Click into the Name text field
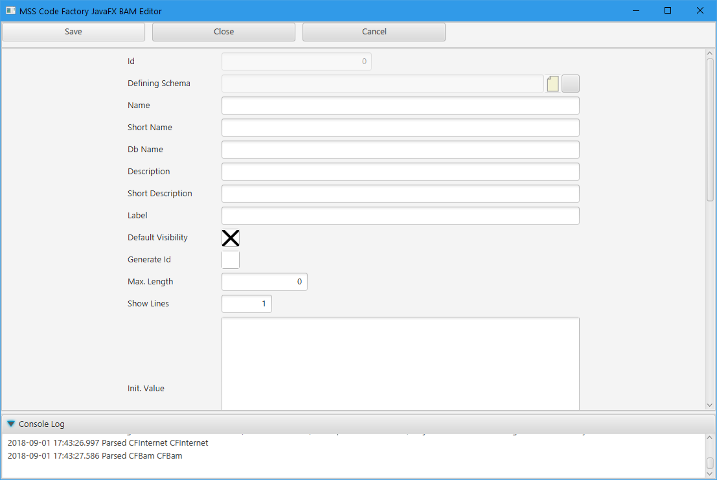717x480 pixels. (400, 106)
